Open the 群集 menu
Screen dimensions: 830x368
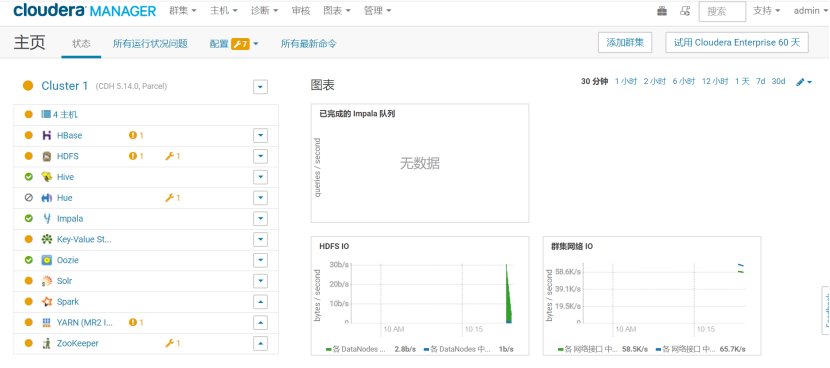(183, 11)
